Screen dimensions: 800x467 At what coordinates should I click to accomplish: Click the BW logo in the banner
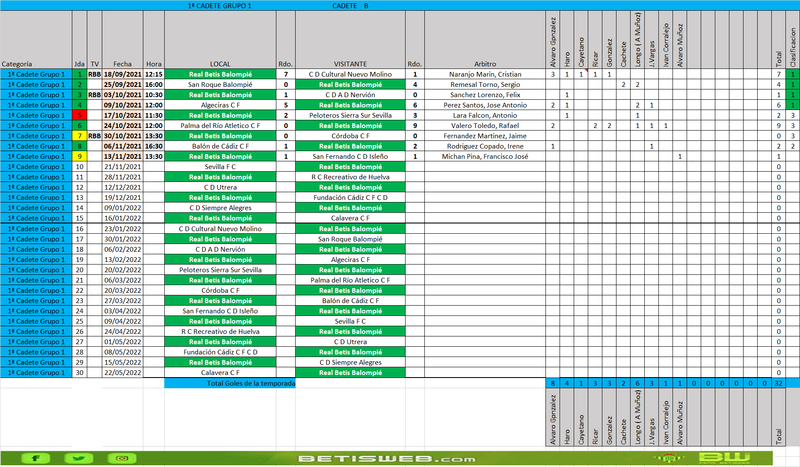point(724,457)
